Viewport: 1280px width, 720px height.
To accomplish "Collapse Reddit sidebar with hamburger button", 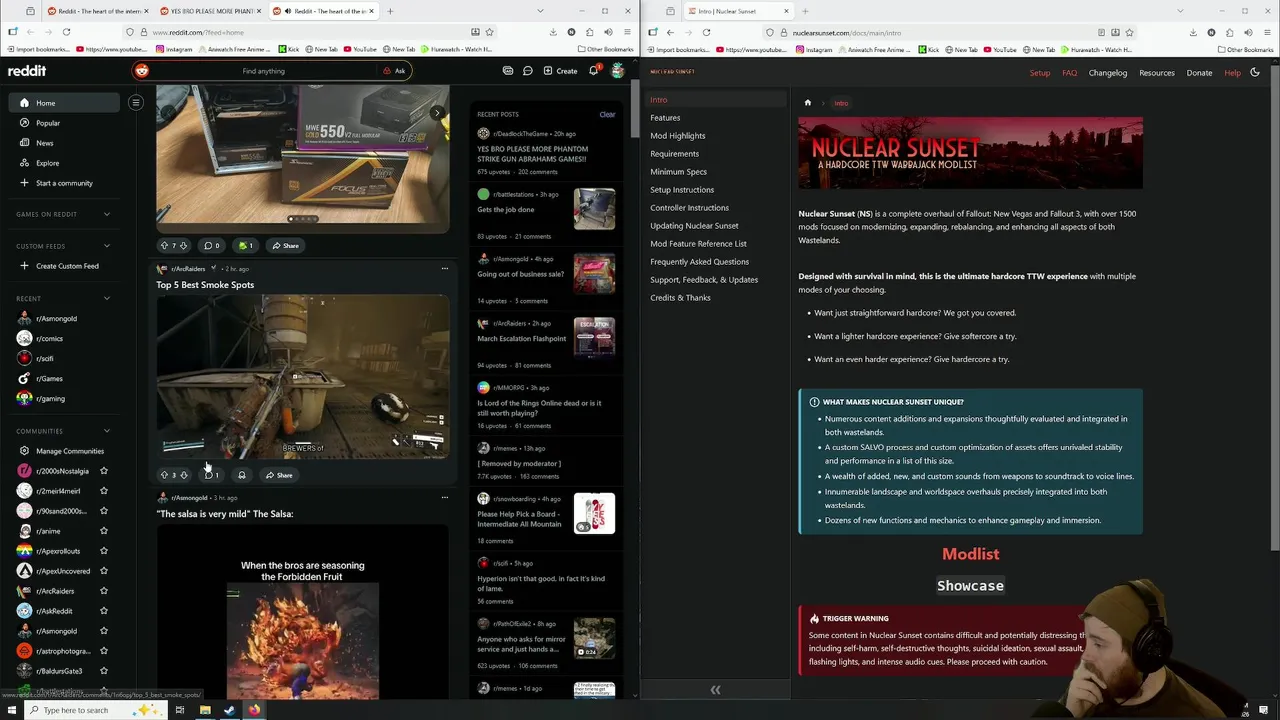I will 136,102.
